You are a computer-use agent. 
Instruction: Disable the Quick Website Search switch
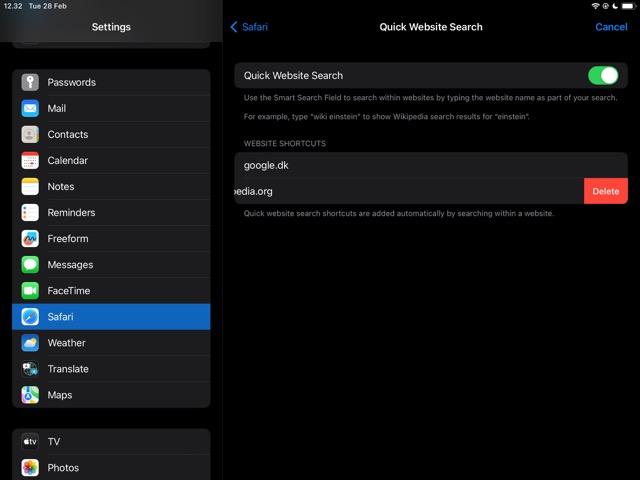[602, 76]
